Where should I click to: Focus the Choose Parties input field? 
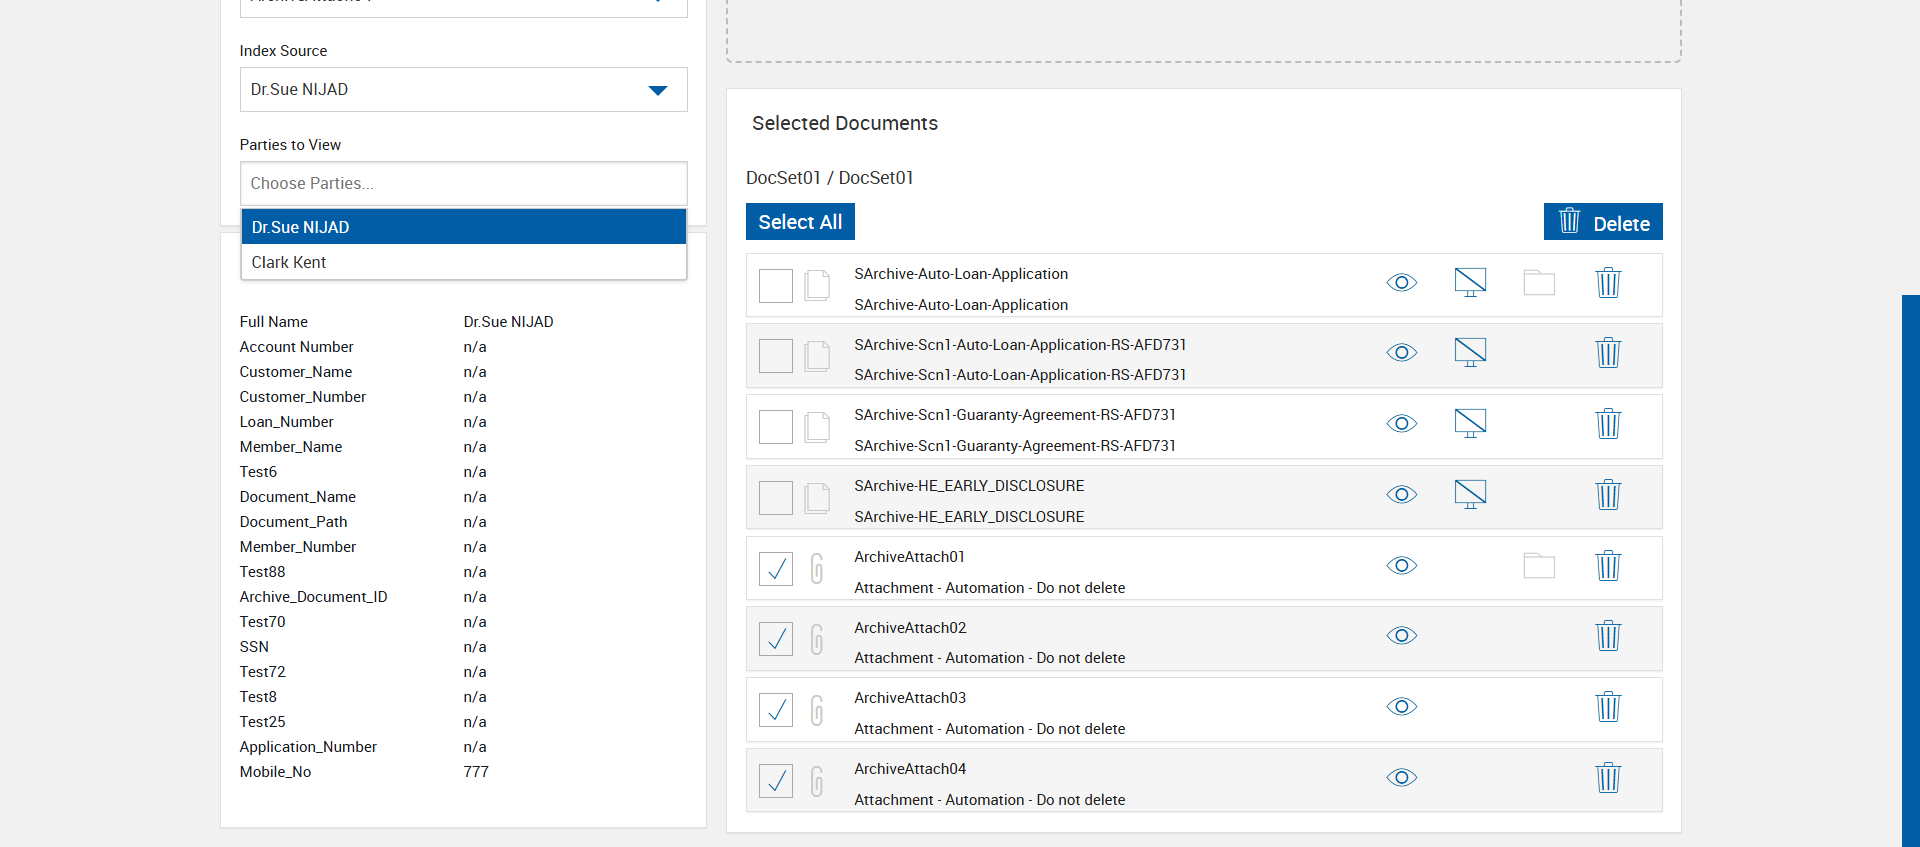[x=463, y=184]
